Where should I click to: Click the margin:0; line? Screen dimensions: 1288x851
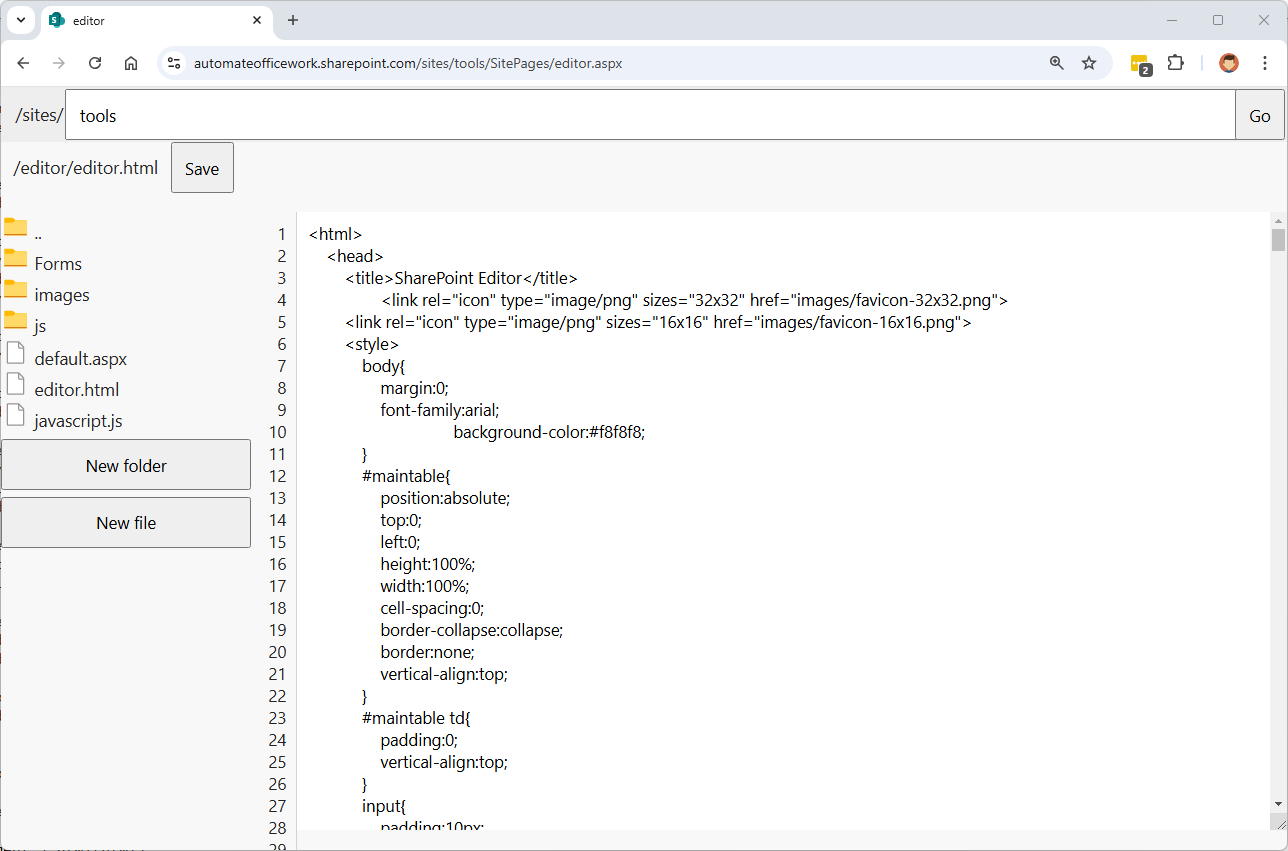(x=415, y=388)
